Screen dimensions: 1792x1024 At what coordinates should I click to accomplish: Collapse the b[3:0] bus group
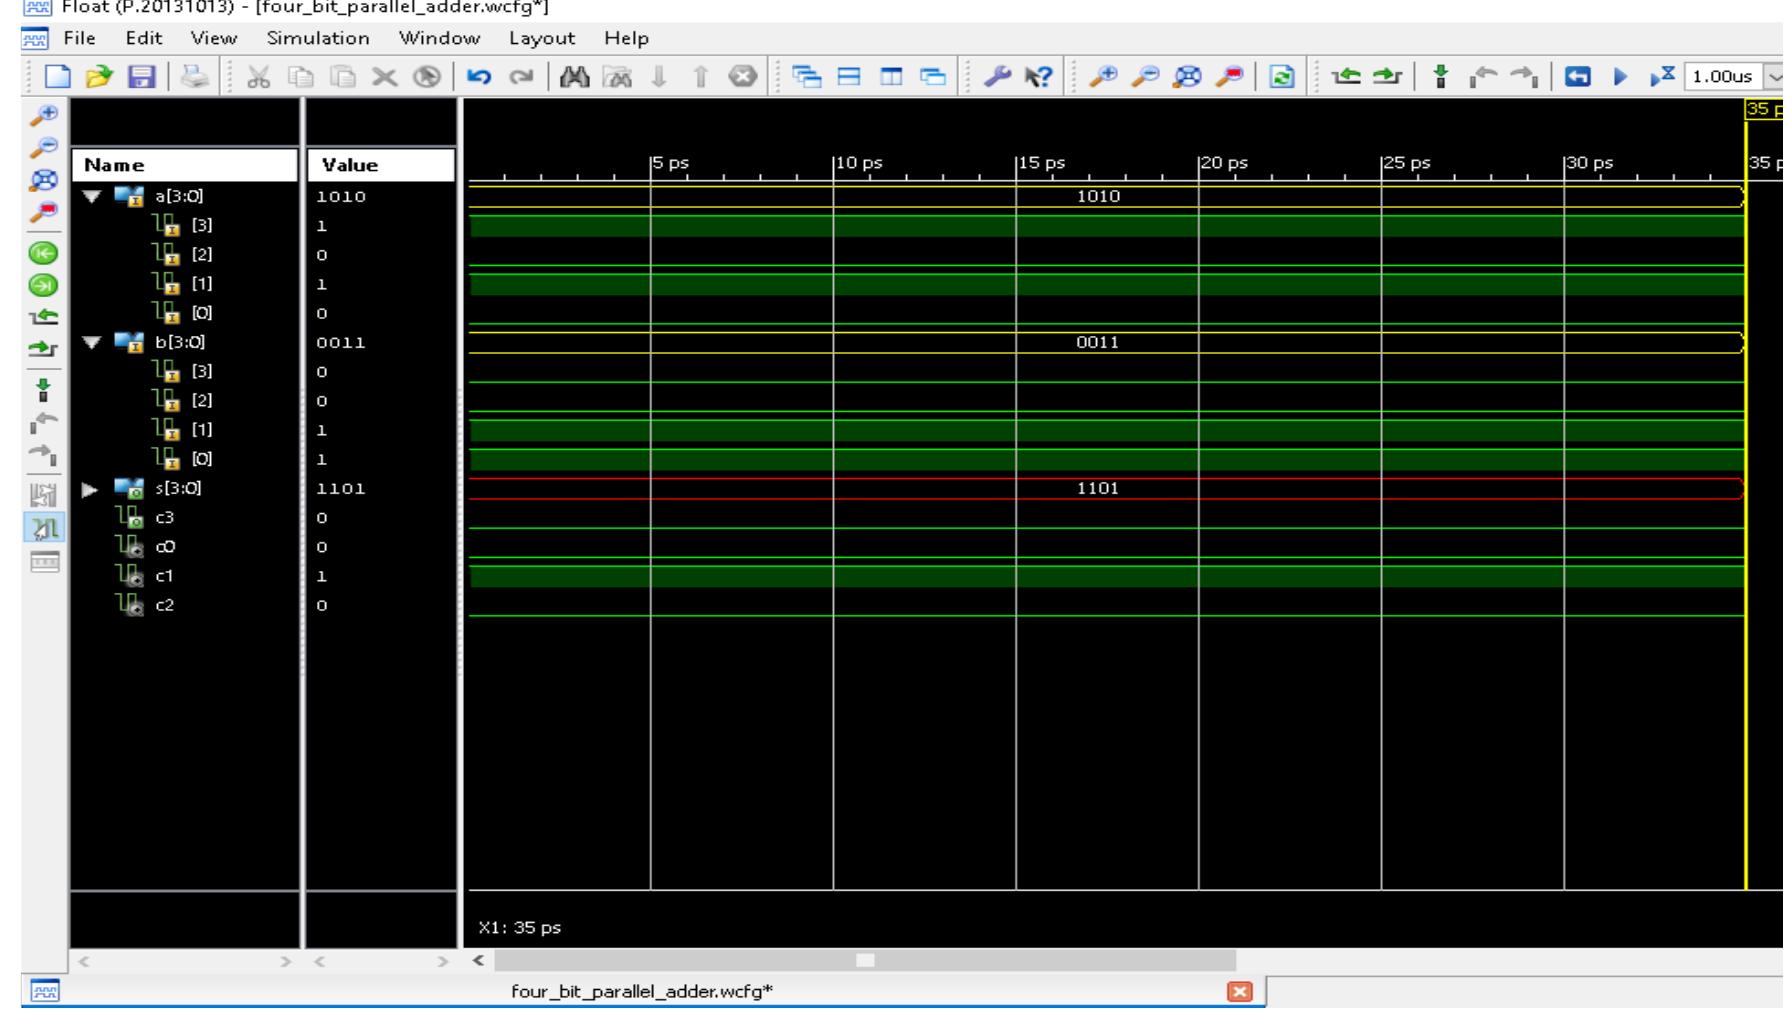pos(93,343)
